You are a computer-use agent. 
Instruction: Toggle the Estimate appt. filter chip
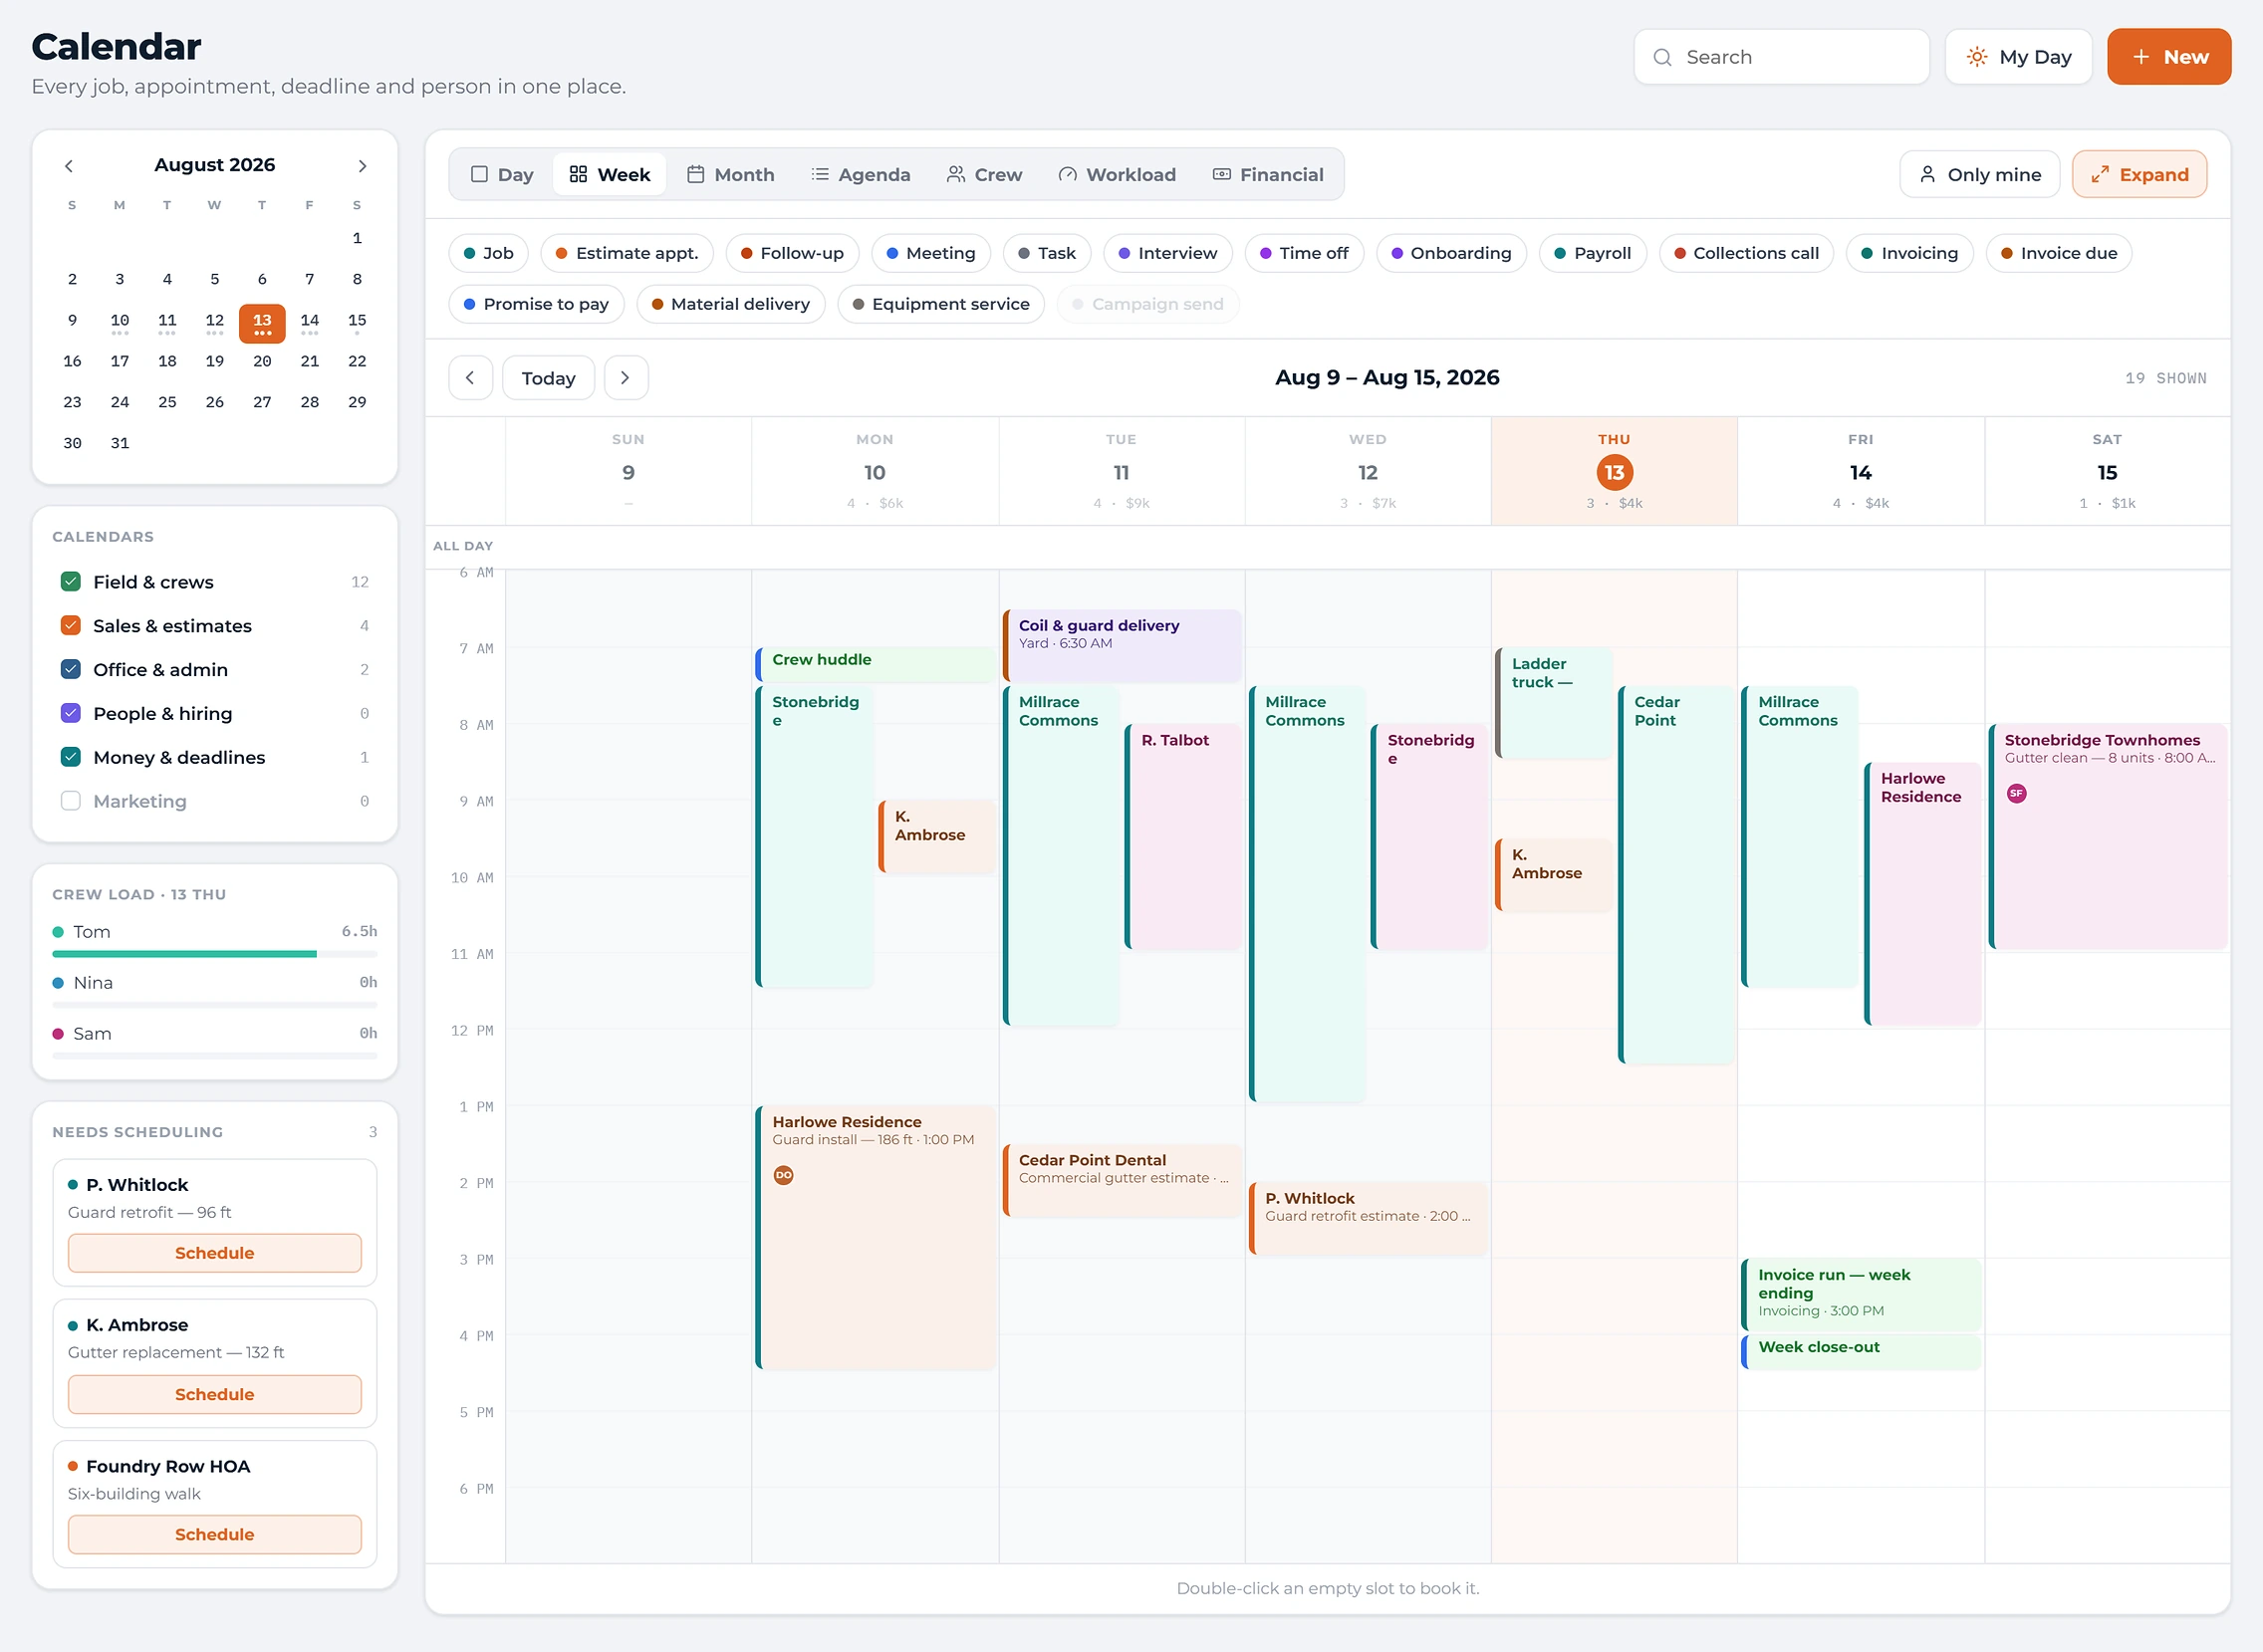(627, 253)
